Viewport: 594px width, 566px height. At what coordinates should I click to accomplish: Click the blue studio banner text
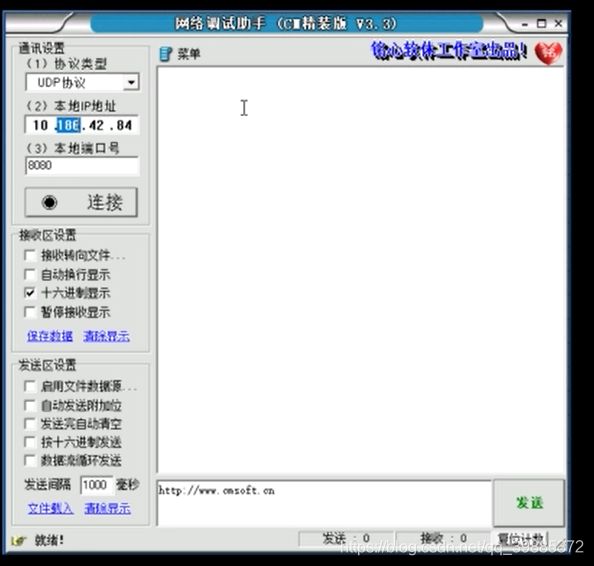point(449,51)
